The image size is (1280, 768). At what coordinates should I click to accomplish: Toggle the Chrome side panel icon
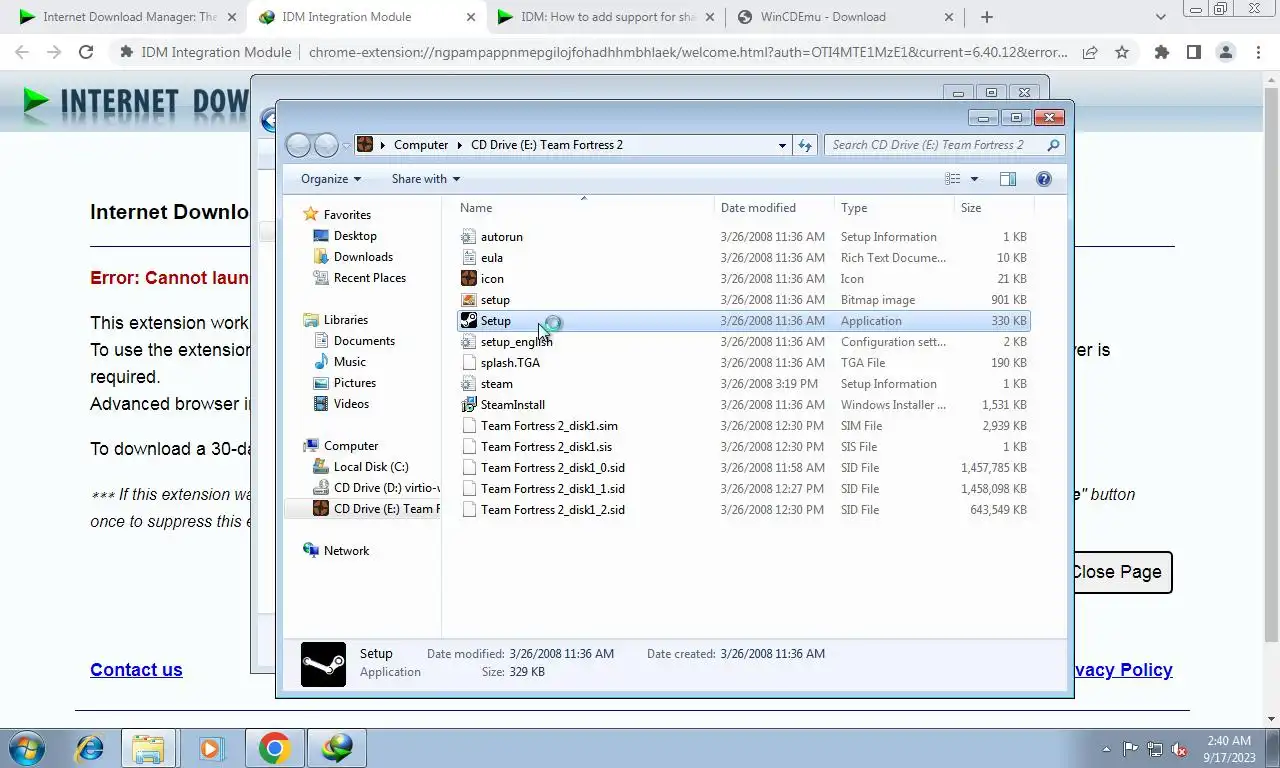[x=1193, y=52]
